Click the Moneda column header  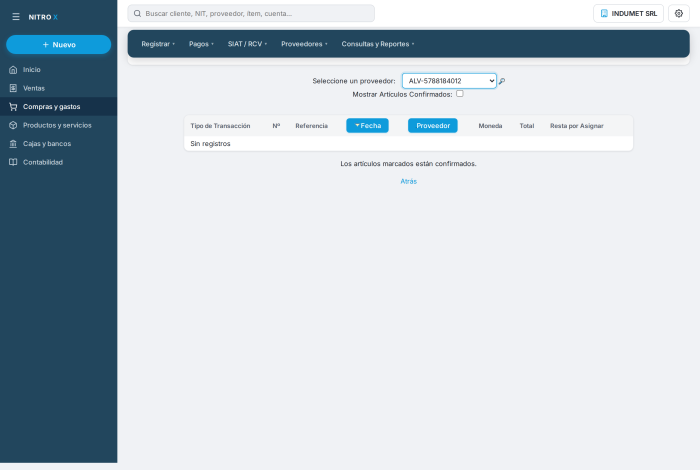490,126
